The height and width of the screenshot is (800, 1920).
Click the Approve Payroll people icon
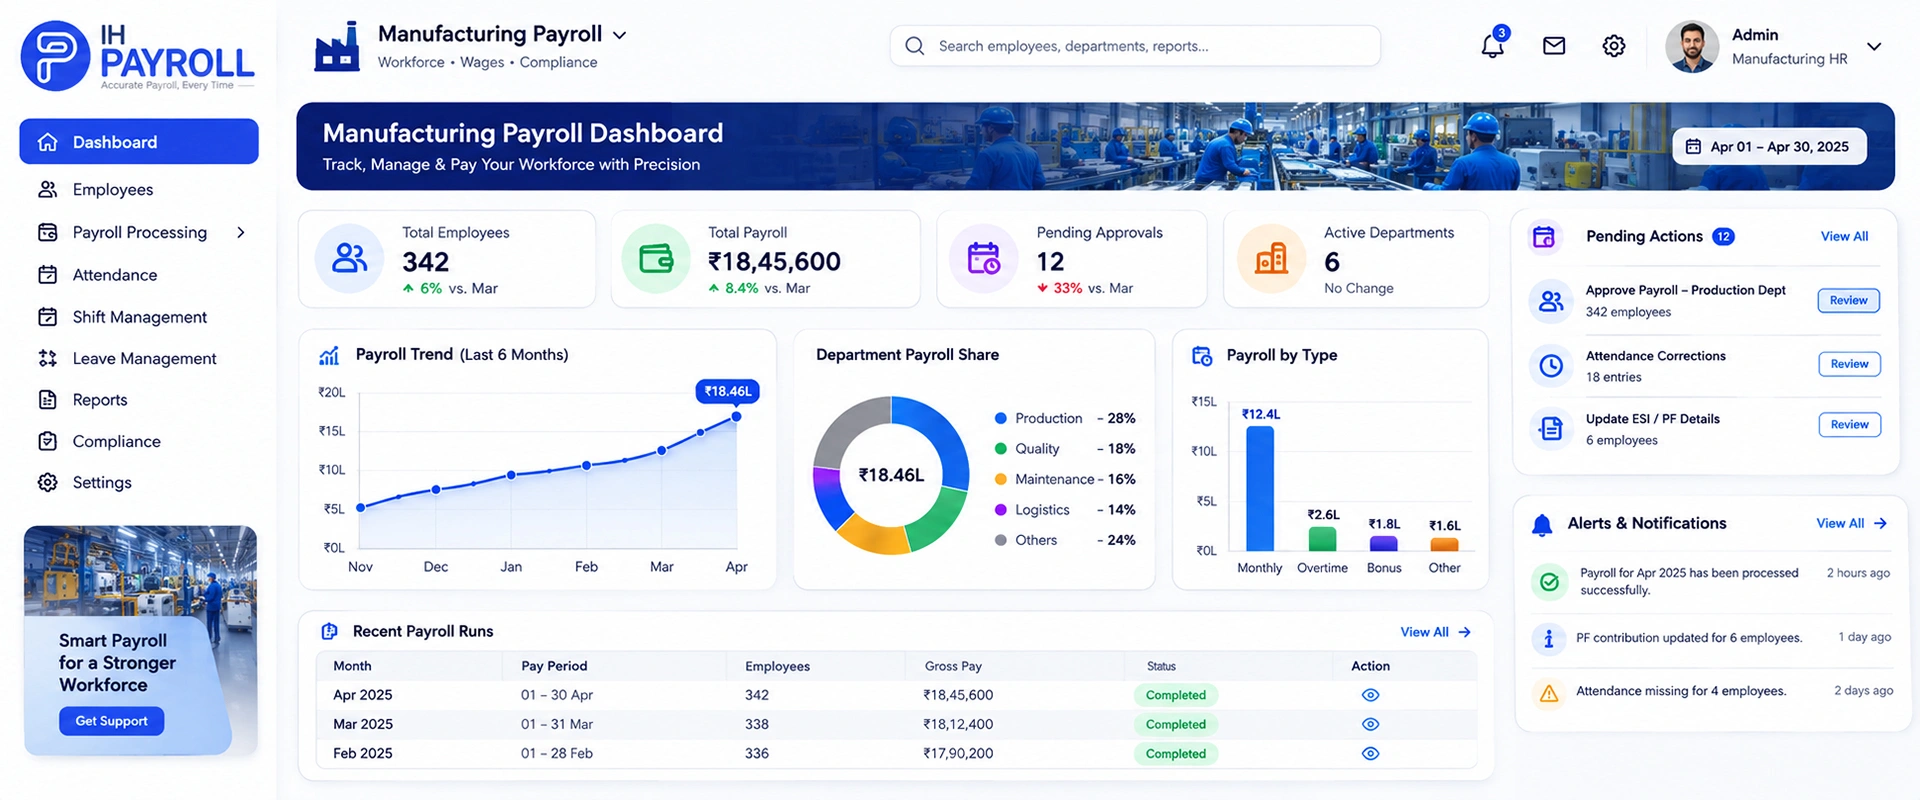[1551, 301]
